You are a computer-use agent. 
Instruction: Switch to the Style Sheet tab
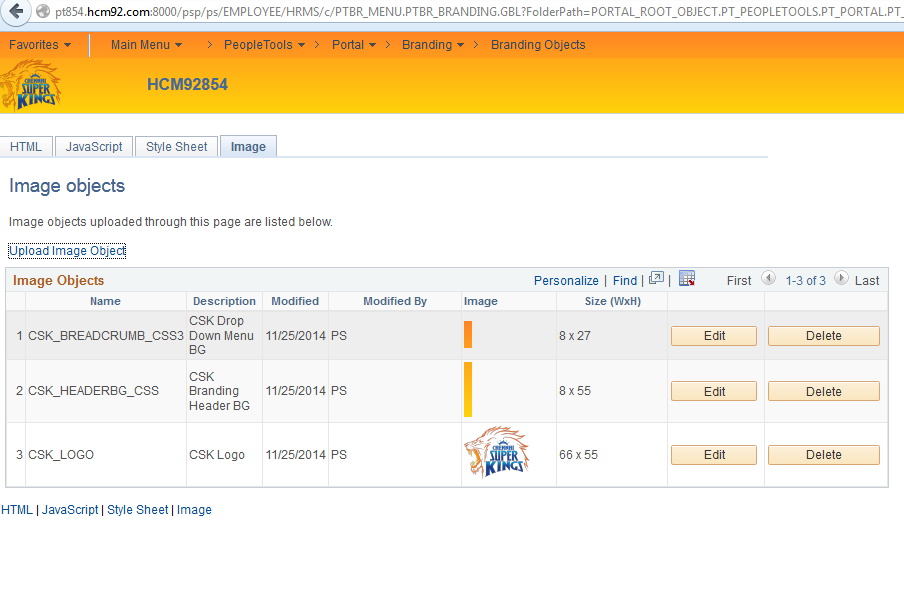(x=176, y=146)
